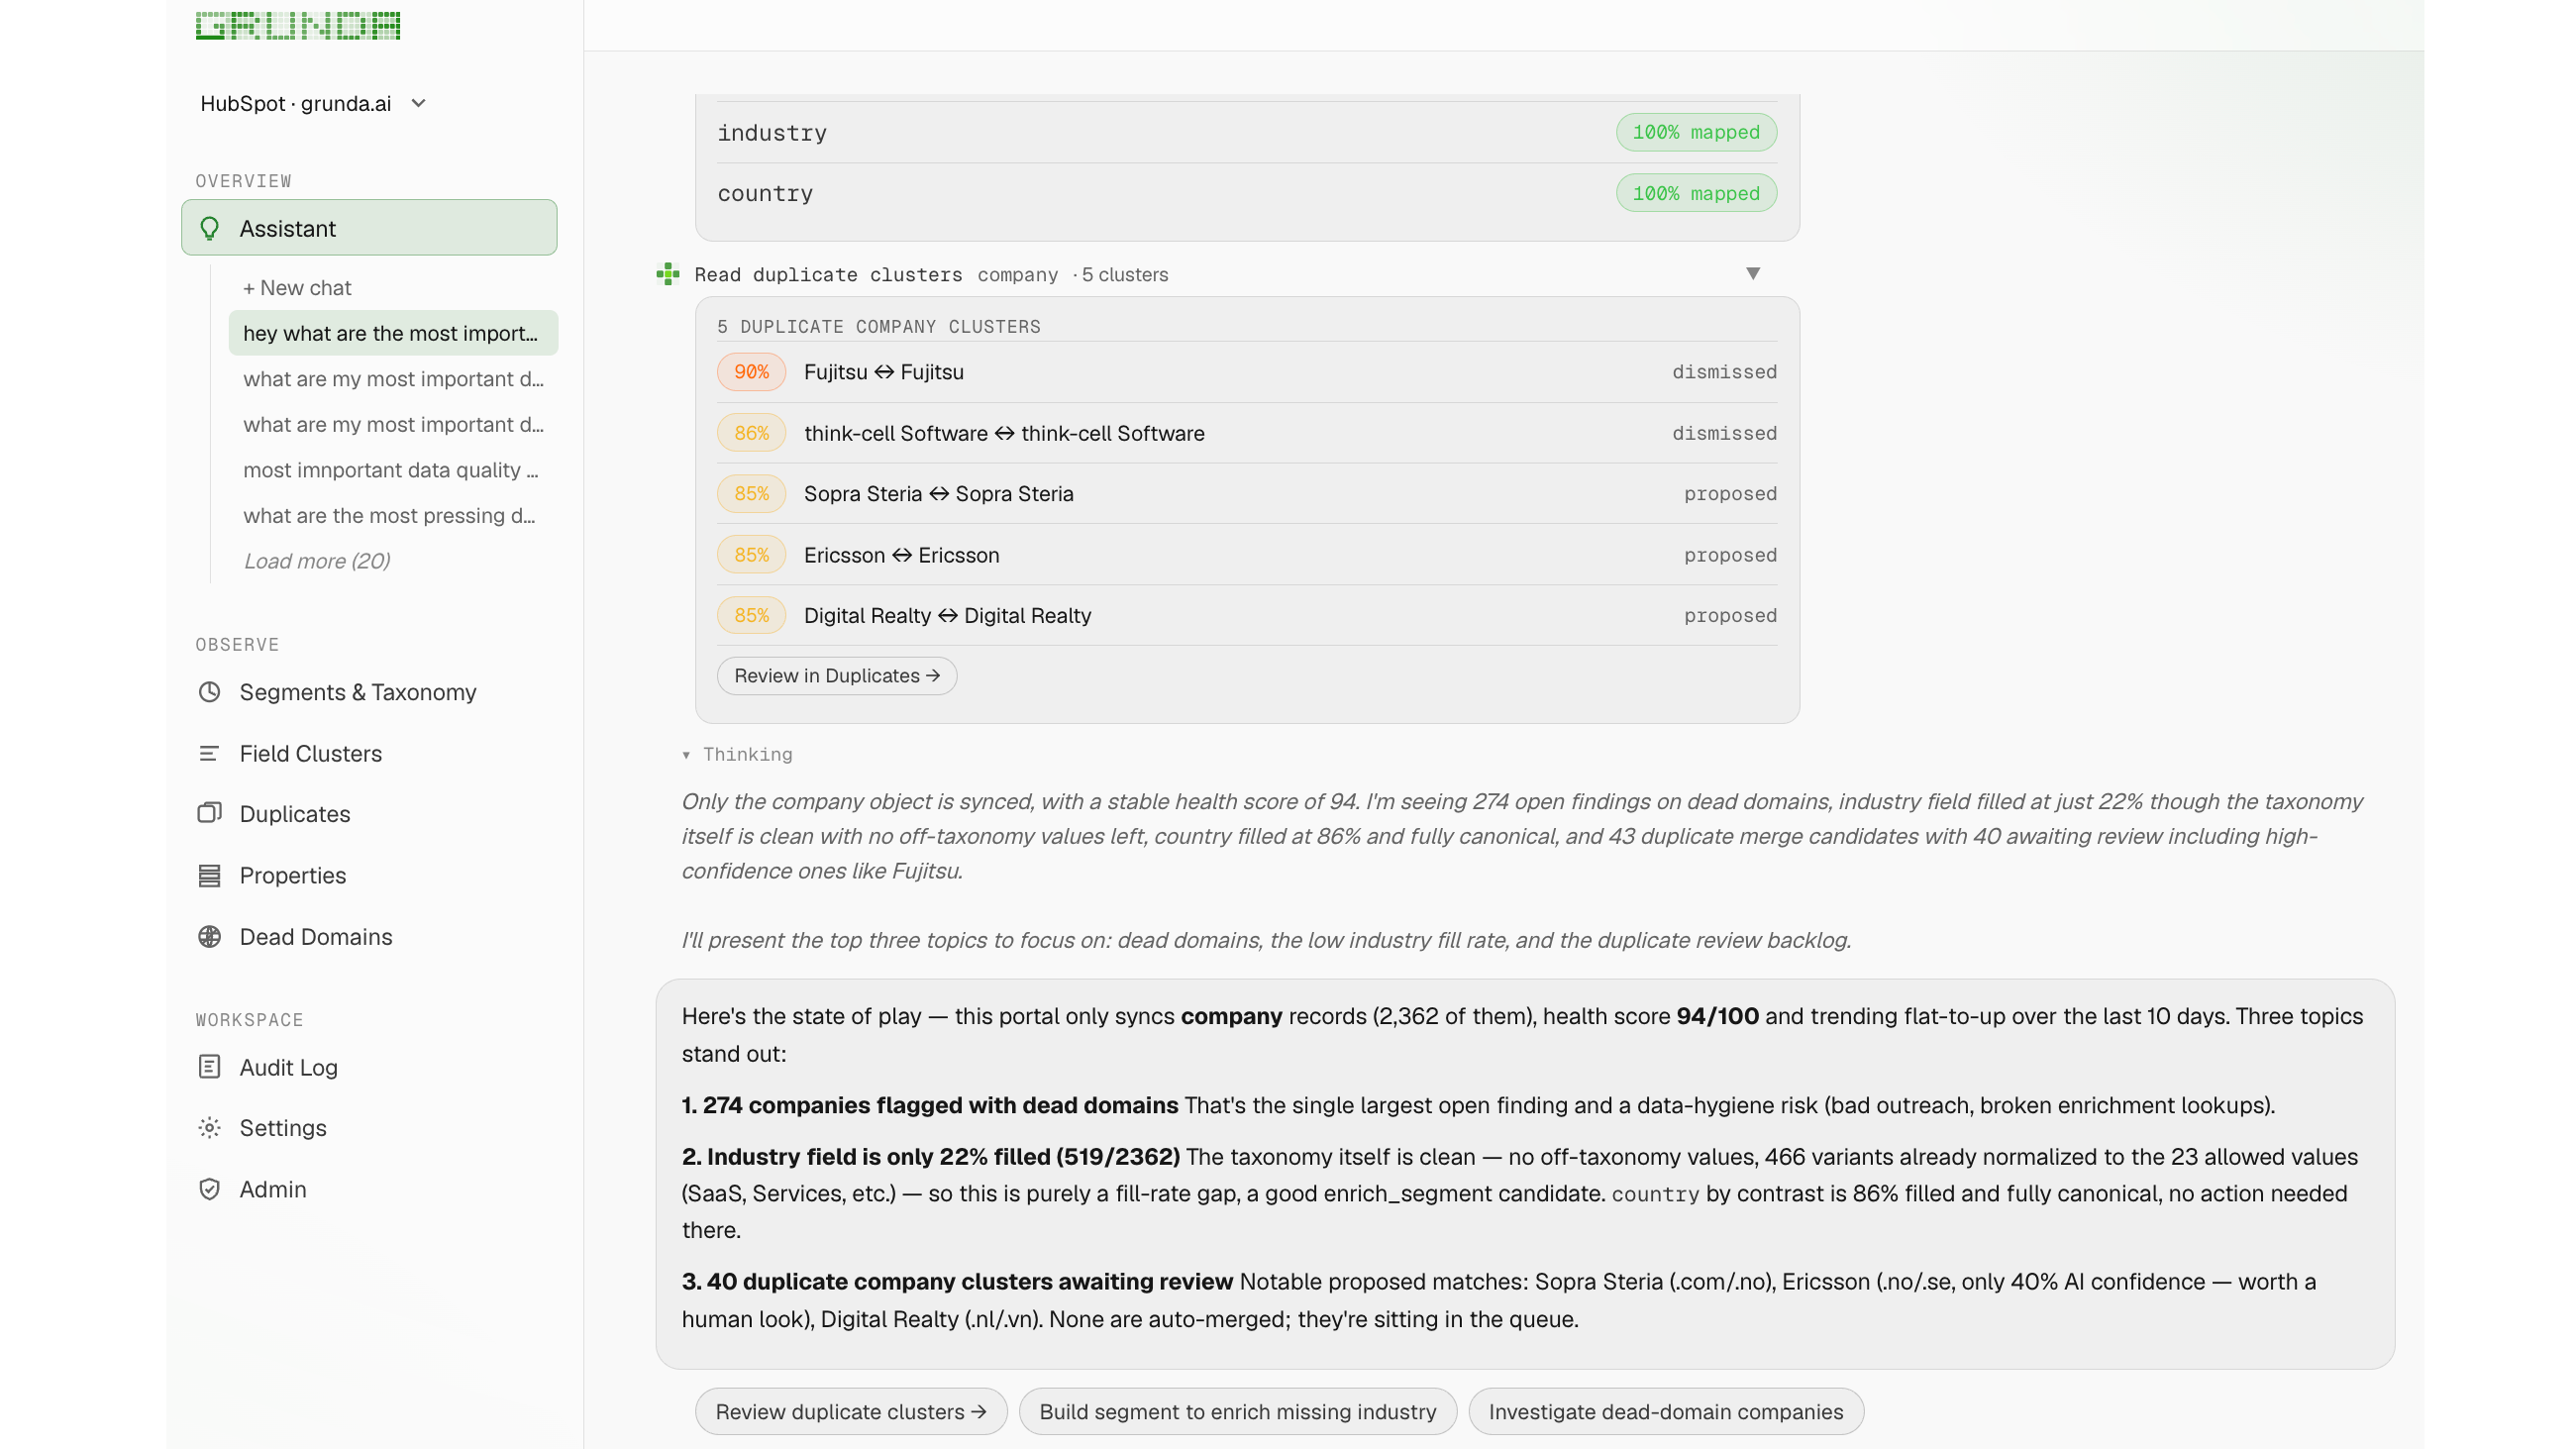This screenshot has width=2576, height=1449.
Task: Start a New chat
Action: pyautogui.click(x=297, y=287)
